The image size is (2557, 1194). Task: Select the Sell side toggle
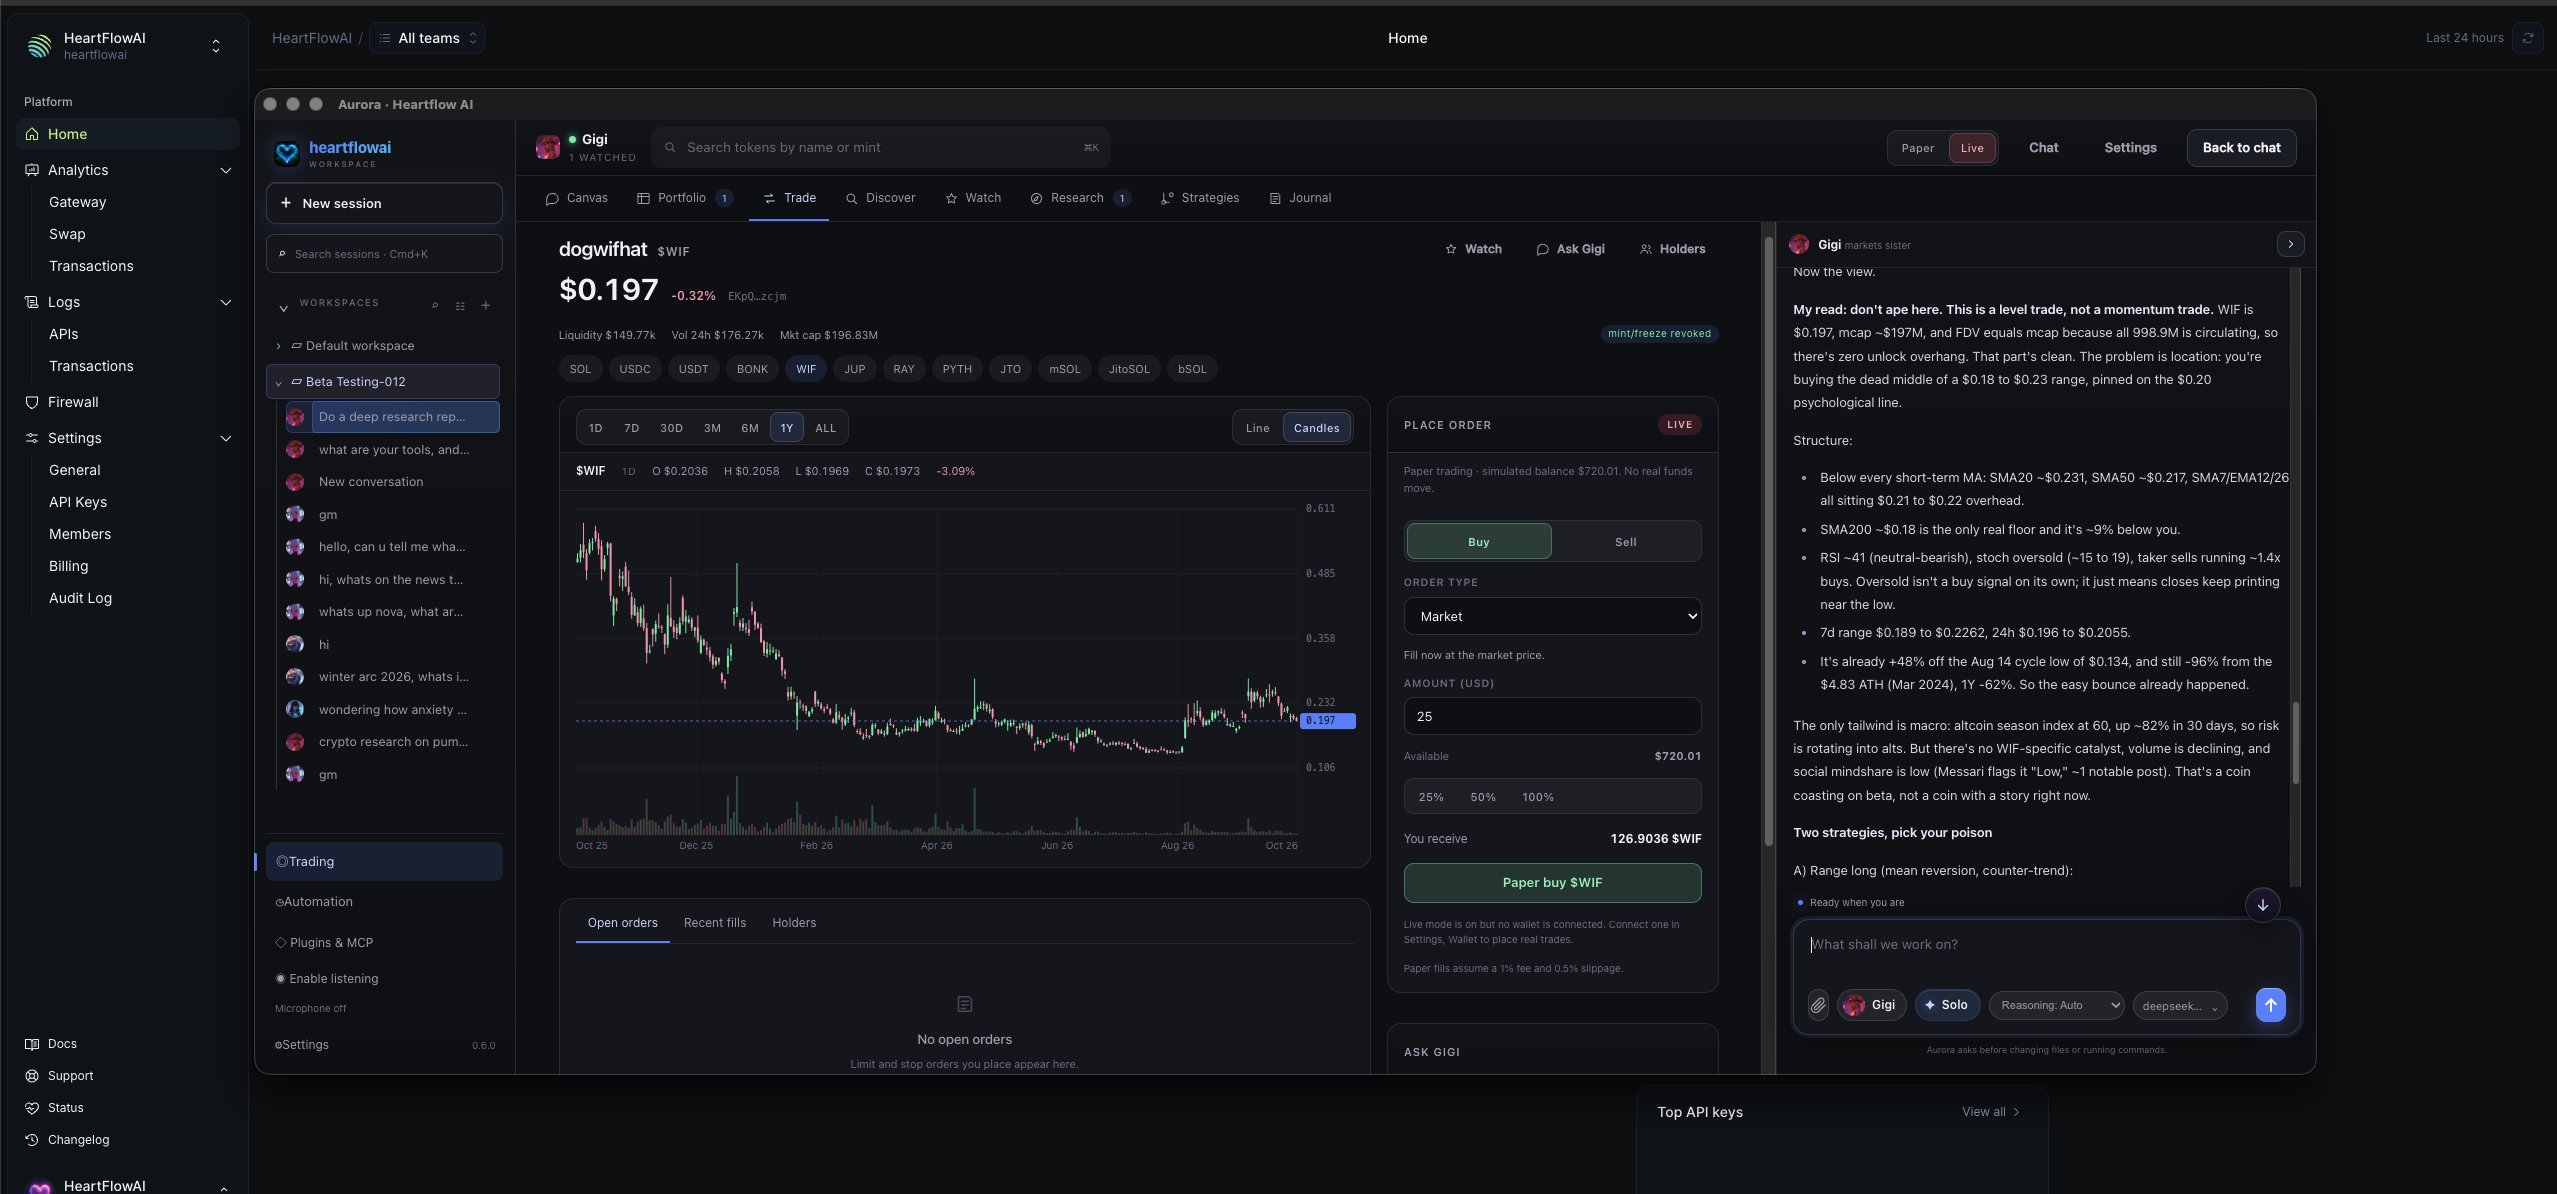pyautogui.click(x=1625, y=542)
